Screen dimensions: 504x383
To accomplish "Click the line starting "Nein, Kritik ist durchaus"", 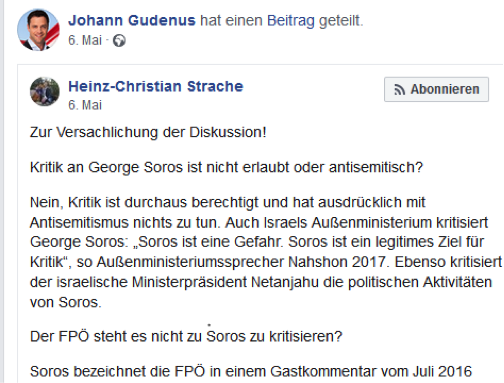I will click(x=227, y=202).
